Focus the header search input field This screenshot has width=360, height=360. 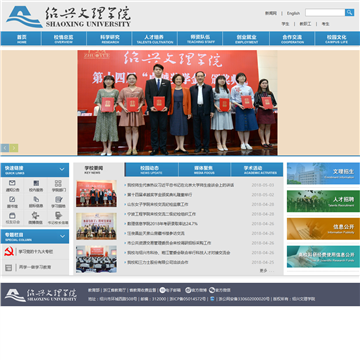coord(325,13)
